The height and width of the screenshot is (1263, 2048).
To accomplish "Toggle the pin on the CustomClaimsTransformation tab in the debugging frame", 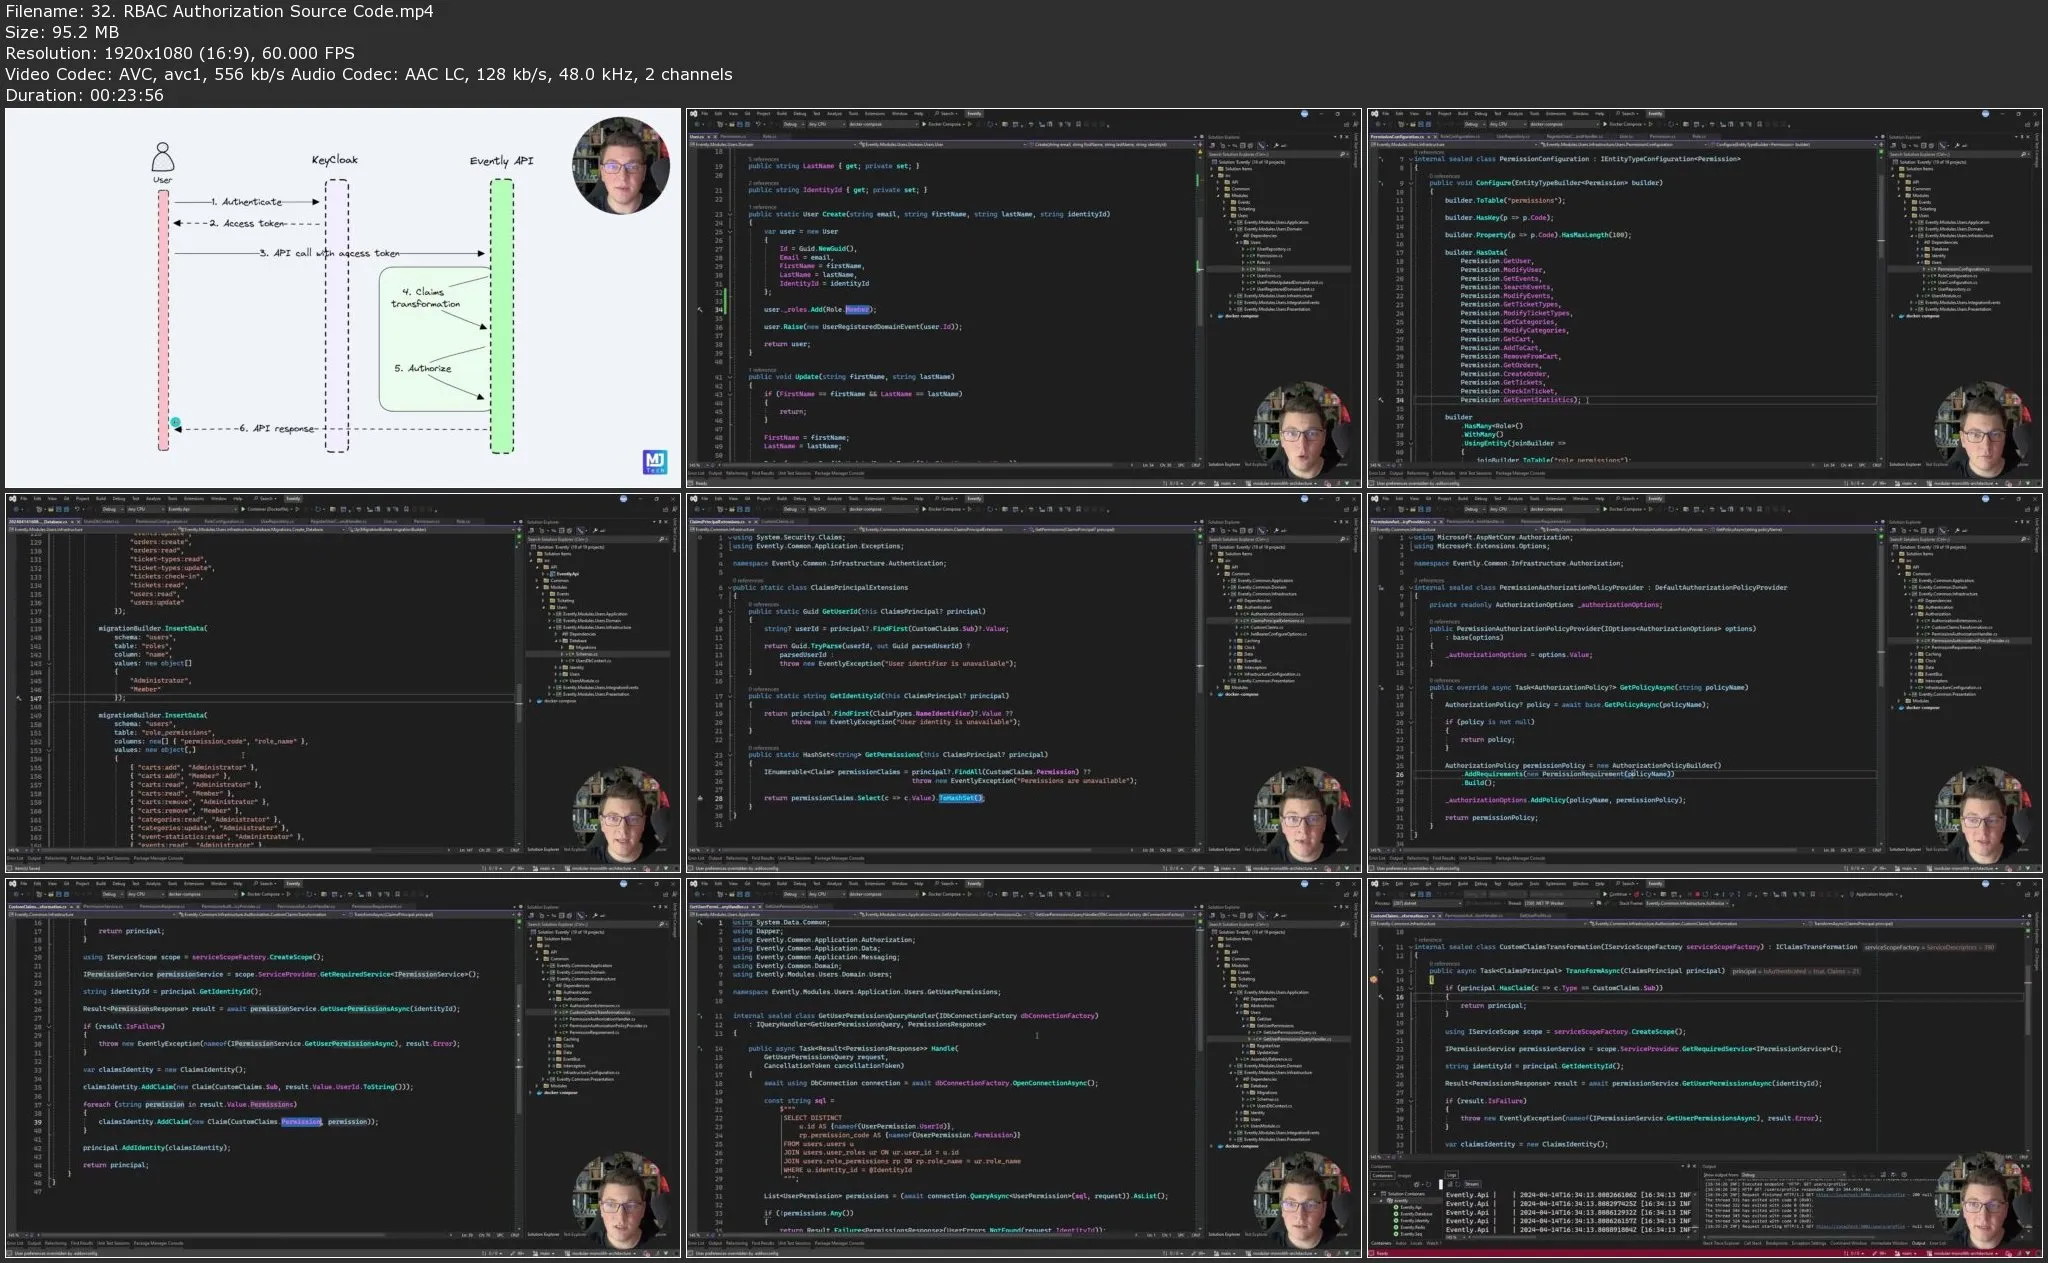I will pyautogui.click(x=1434, y=915).
